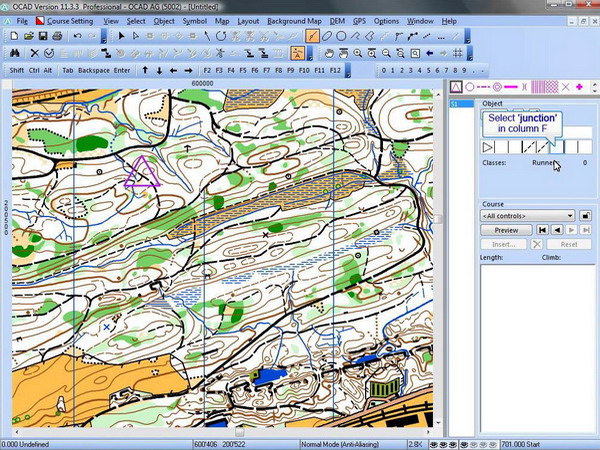Select the binoculars Find icon
The image size is (600, 450).
(15, 53)
